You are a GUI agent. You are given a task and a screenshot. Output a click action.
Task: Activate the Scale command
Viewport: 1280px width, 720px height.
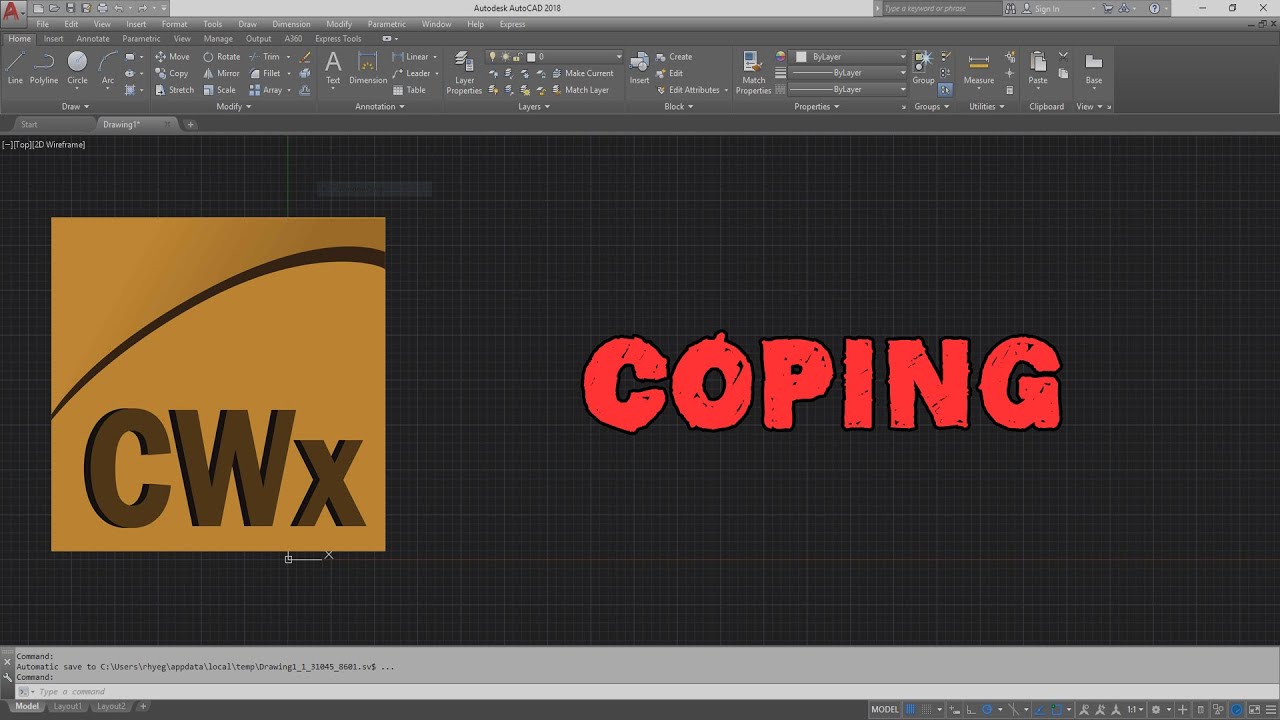click(220, 90)
